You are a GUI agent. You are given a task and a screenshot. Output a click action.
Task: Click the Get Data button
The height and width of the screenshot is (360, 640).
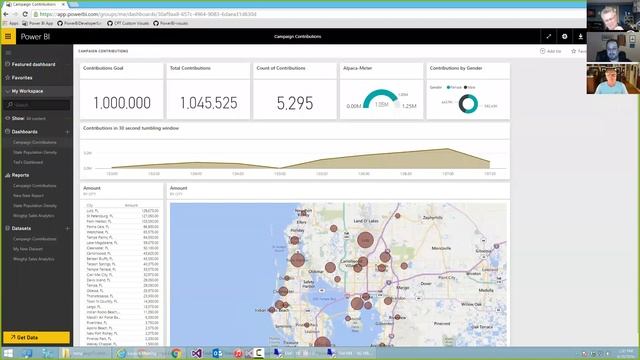click(36, 338)
